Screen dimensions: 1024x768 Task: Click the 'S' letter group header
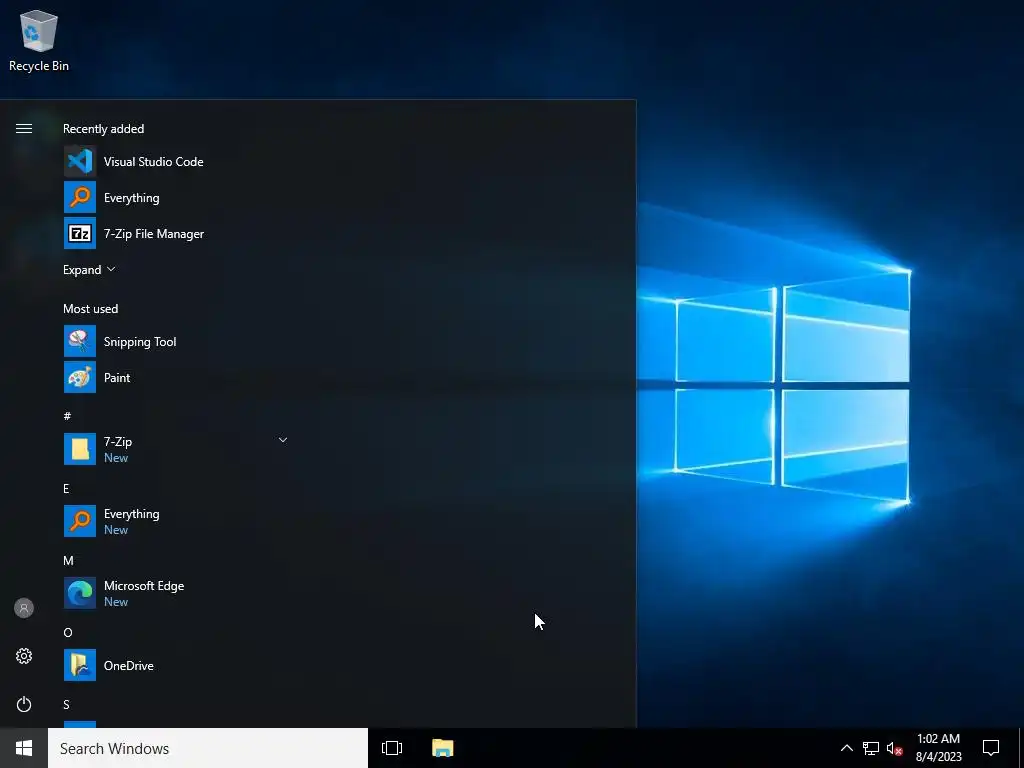click(66, 704)
